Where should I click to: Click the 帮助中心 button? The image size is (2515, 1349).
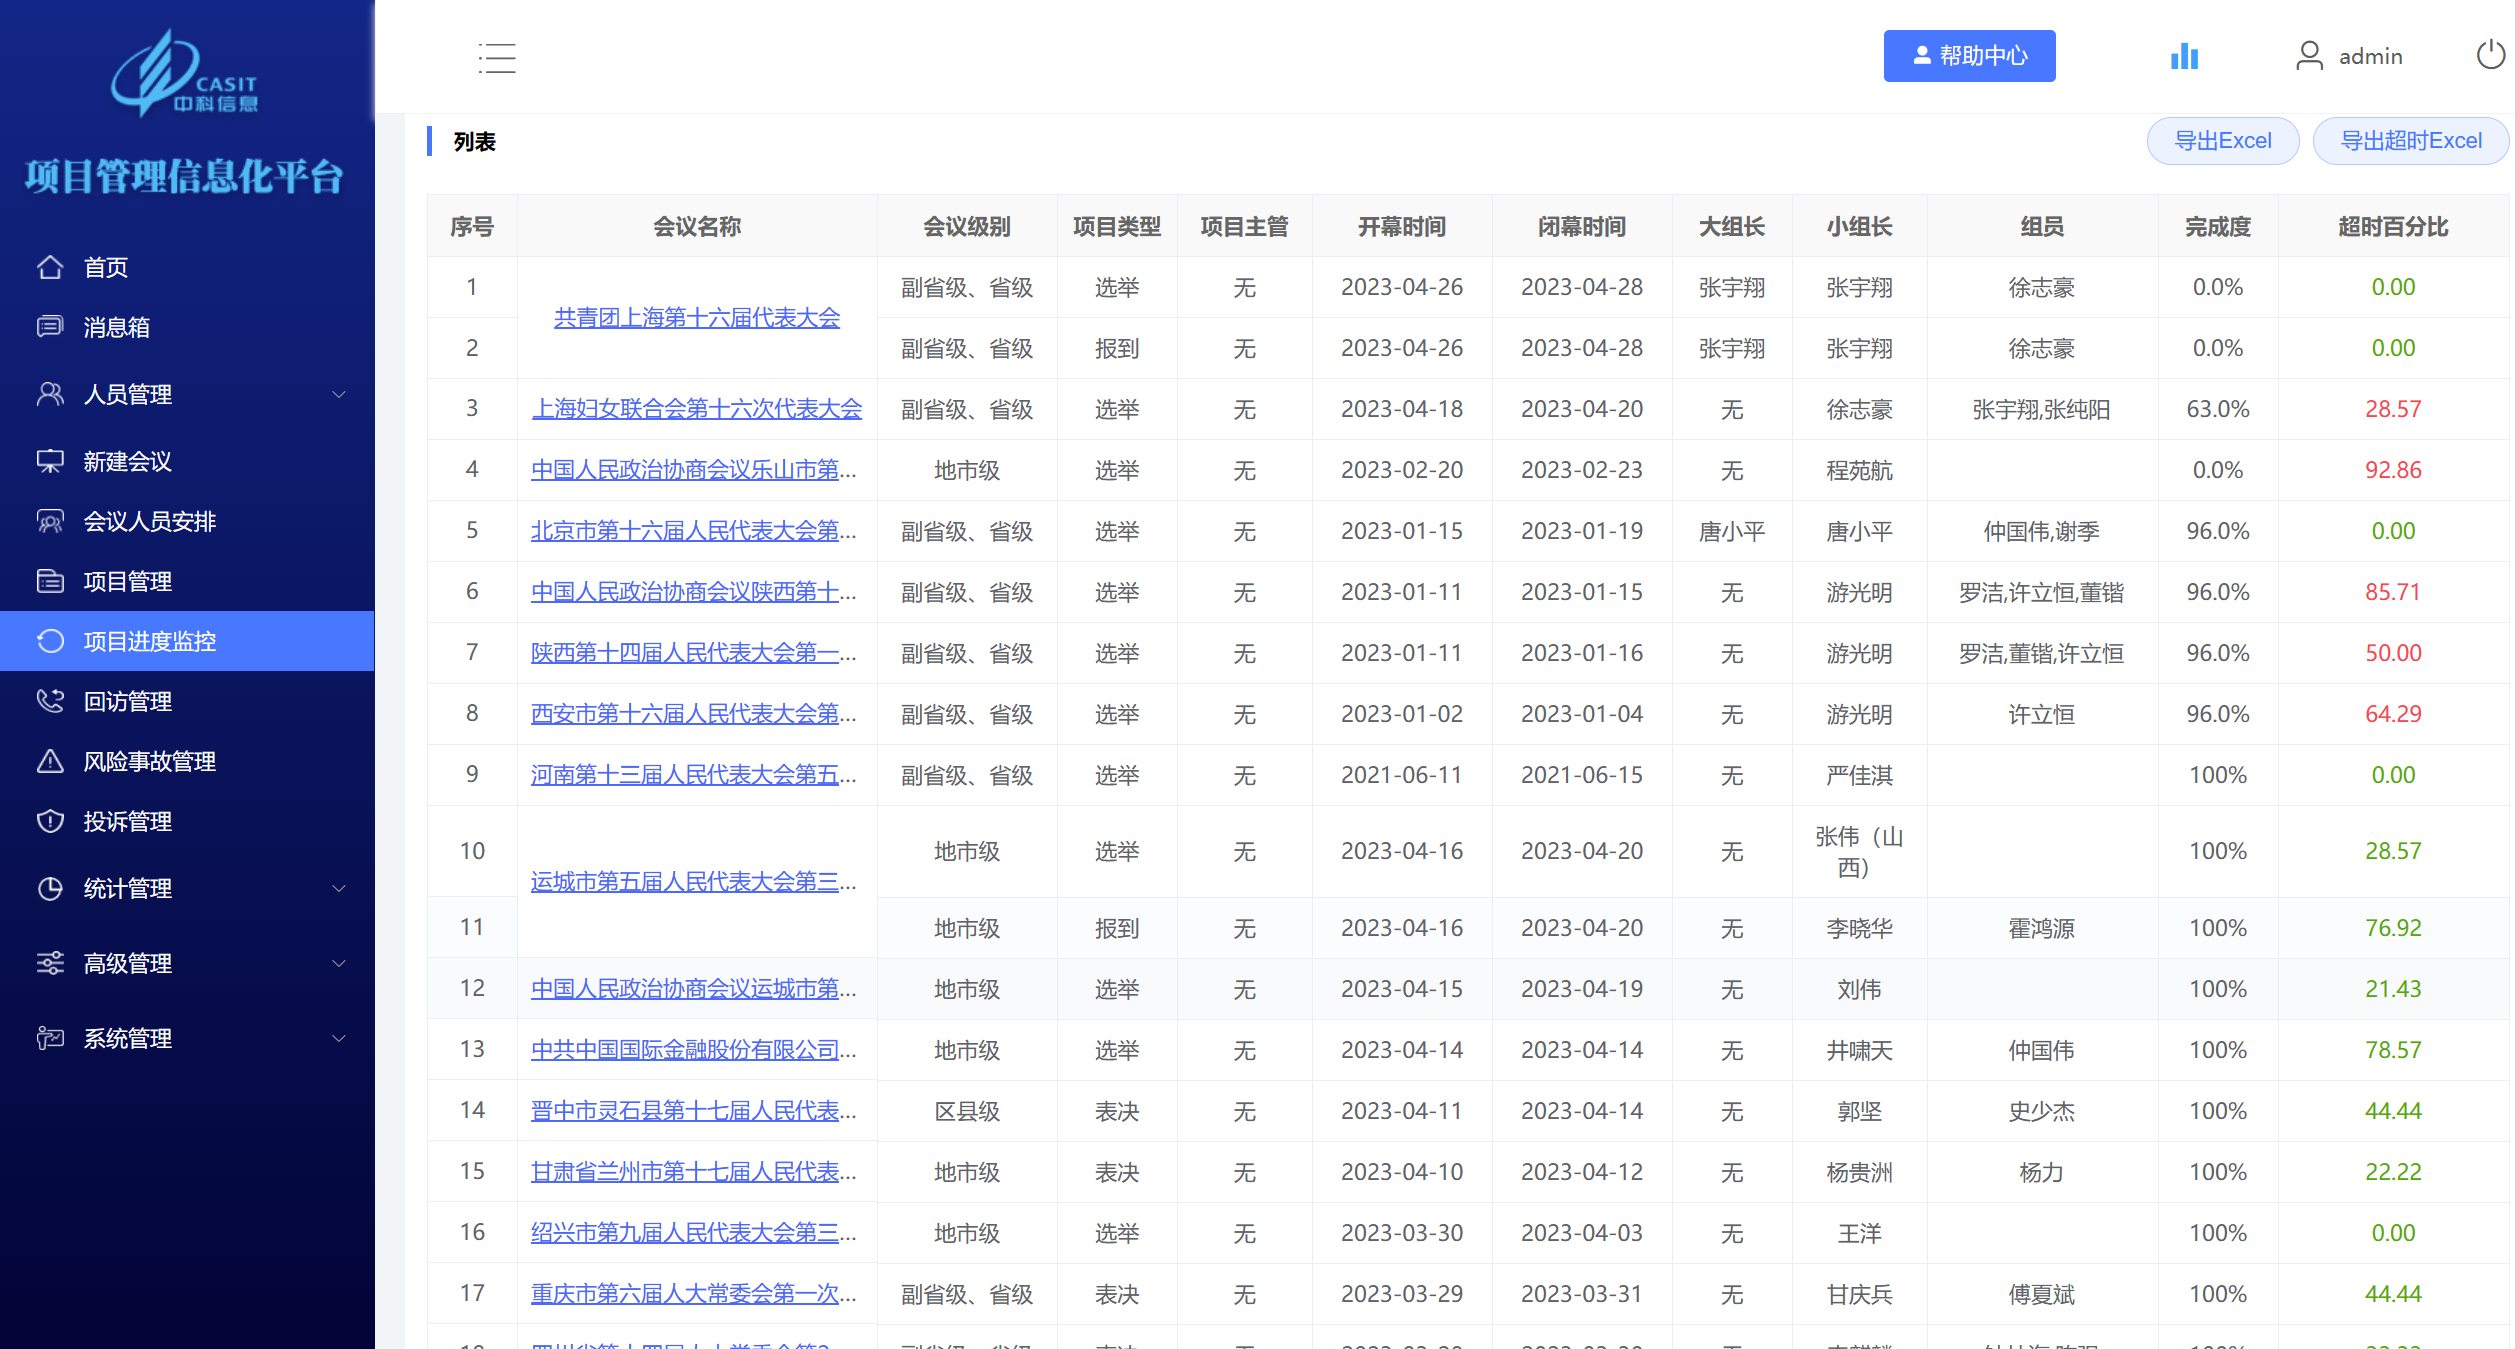tap(1969, 56)
